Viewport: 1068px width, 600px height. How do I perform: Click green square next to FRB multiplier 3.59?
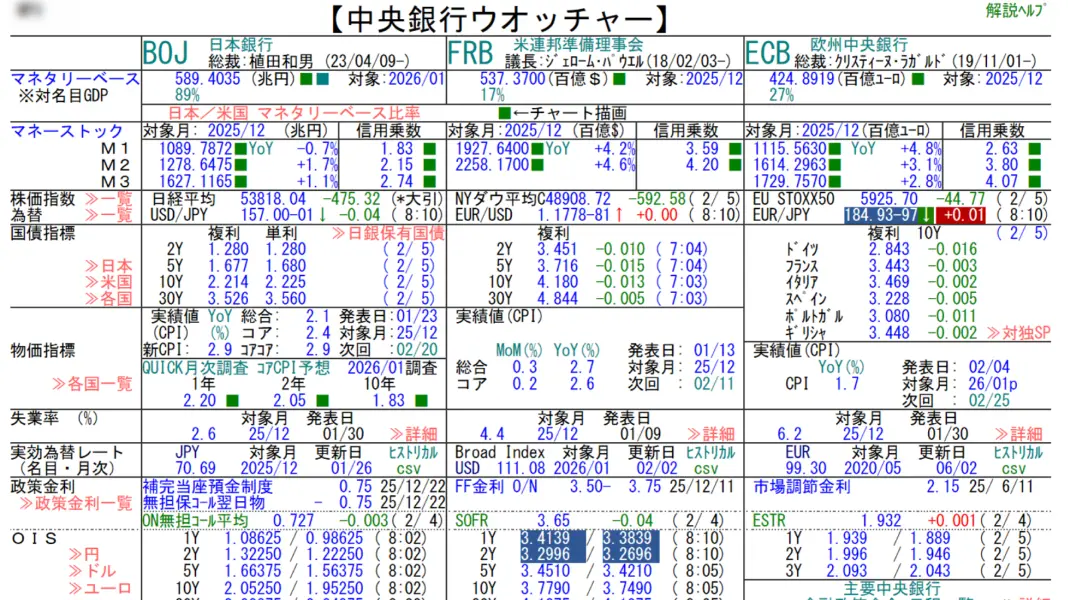tap(735, 148)
